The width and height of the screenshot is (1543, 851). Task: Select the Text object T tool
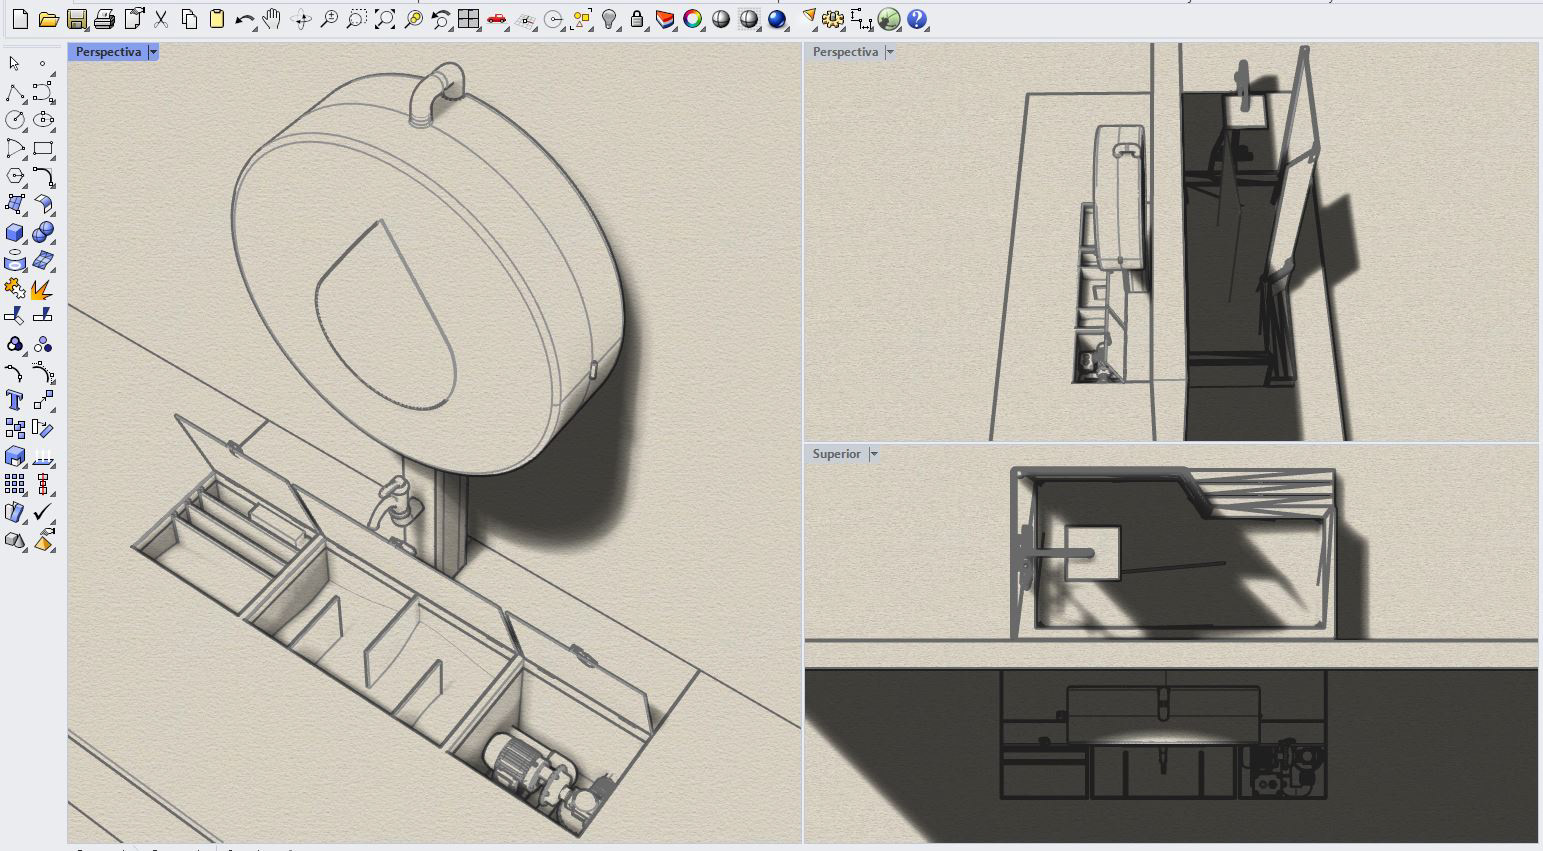(14, 401)
